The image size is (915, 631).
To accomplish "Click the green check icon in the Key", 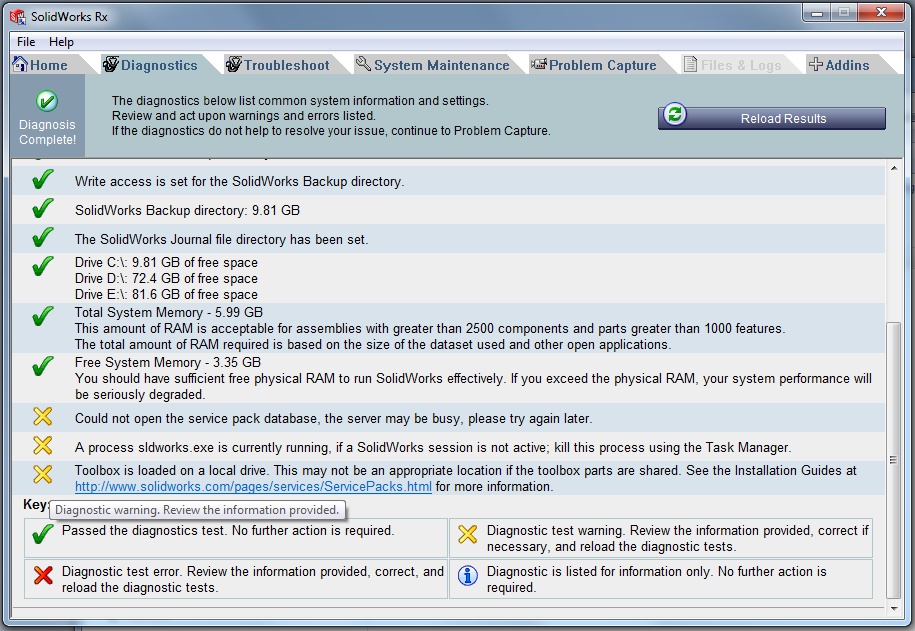I will tap(43, 534).
